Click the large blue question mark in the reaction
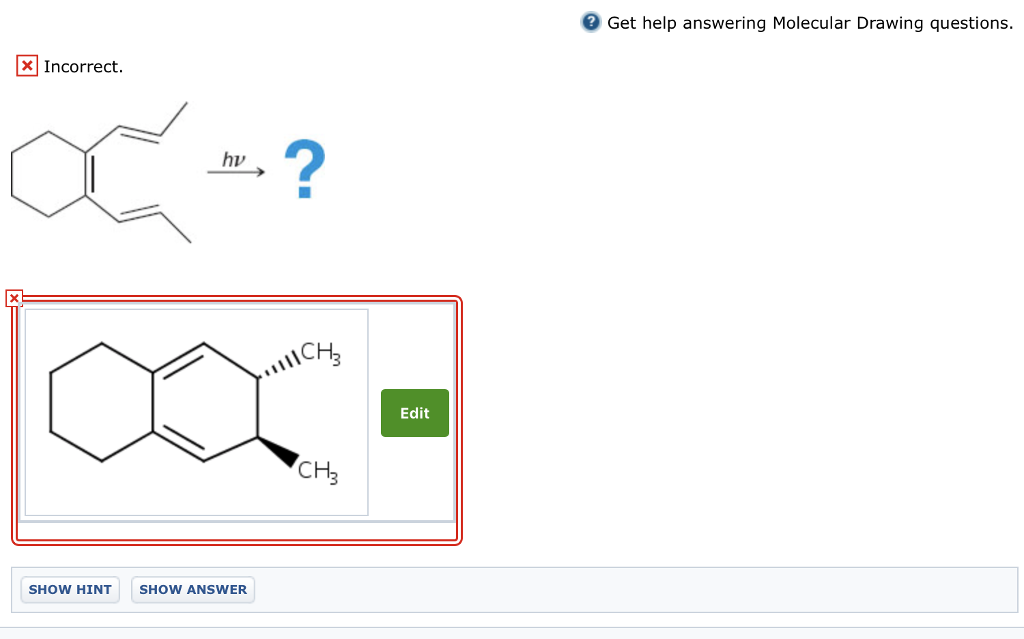The image size is (1024, 639). (303, 169)
